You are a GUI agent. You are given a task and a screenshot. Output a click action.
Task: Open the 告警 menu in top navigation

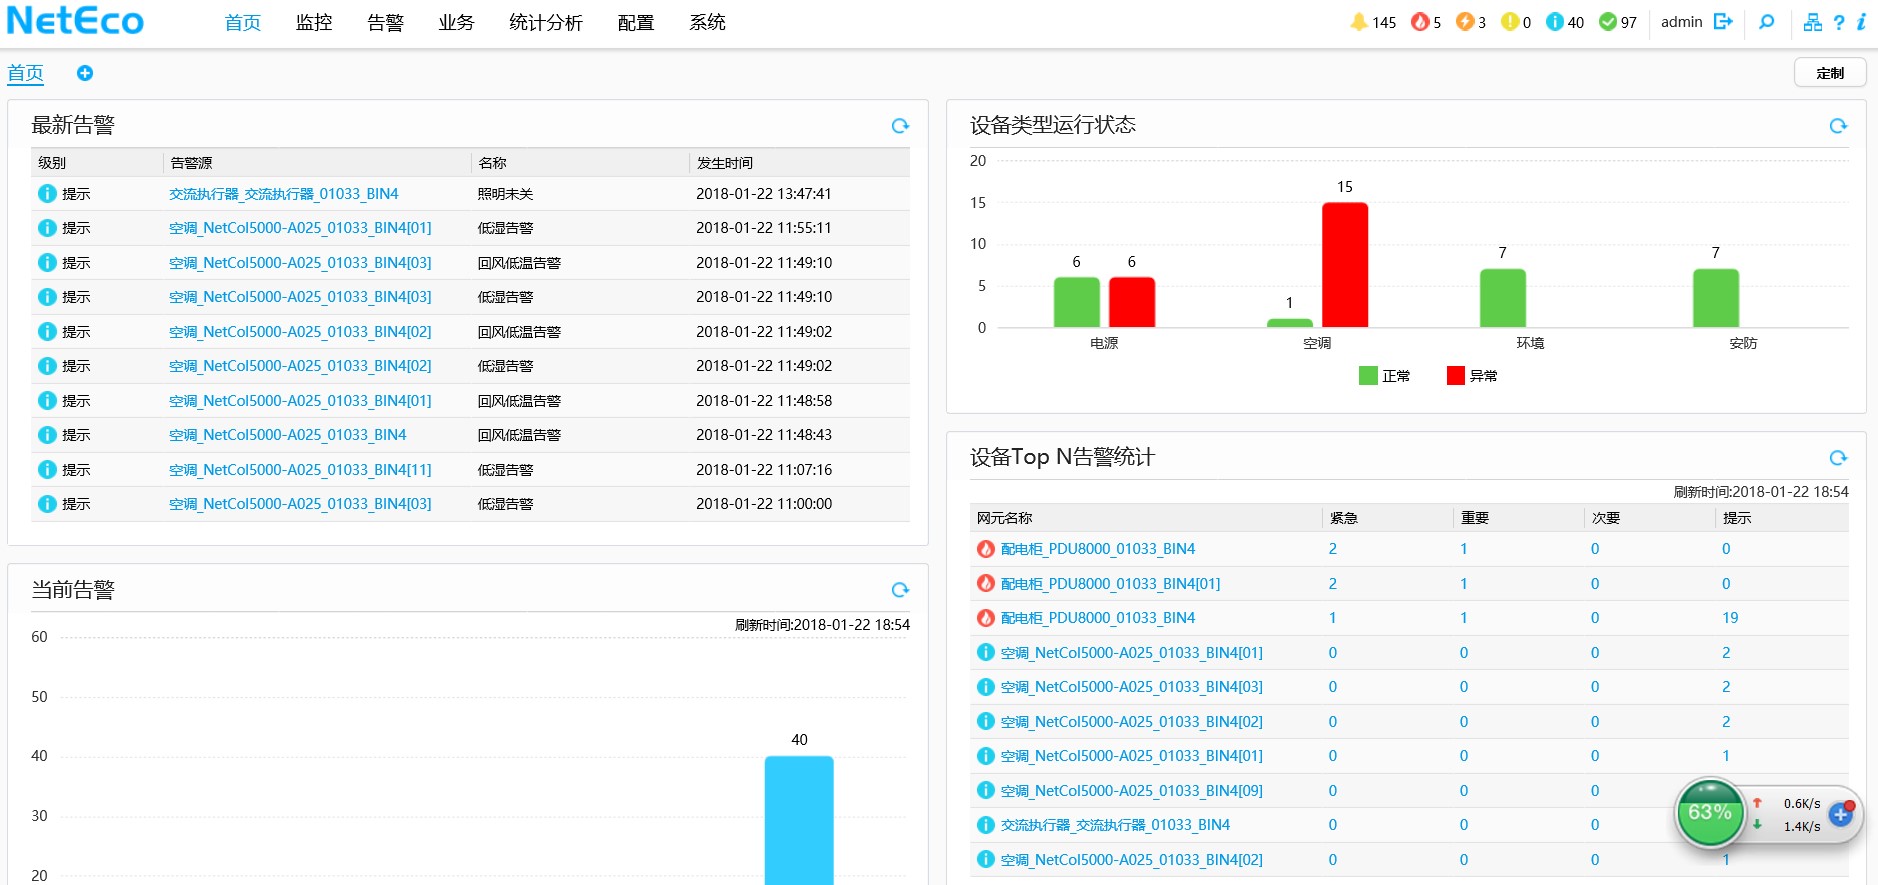click(x=385, y=23)
